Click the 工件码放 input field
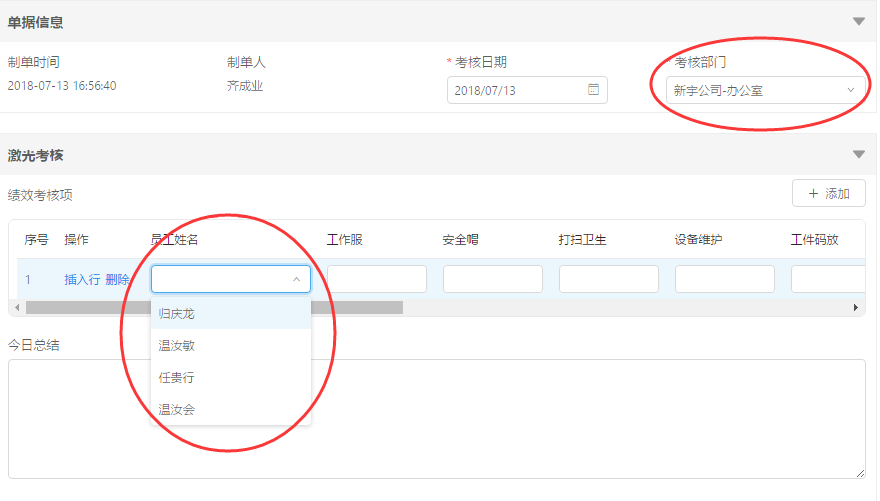The height and width of the screenshot is (501, 880). coord(828,279)
